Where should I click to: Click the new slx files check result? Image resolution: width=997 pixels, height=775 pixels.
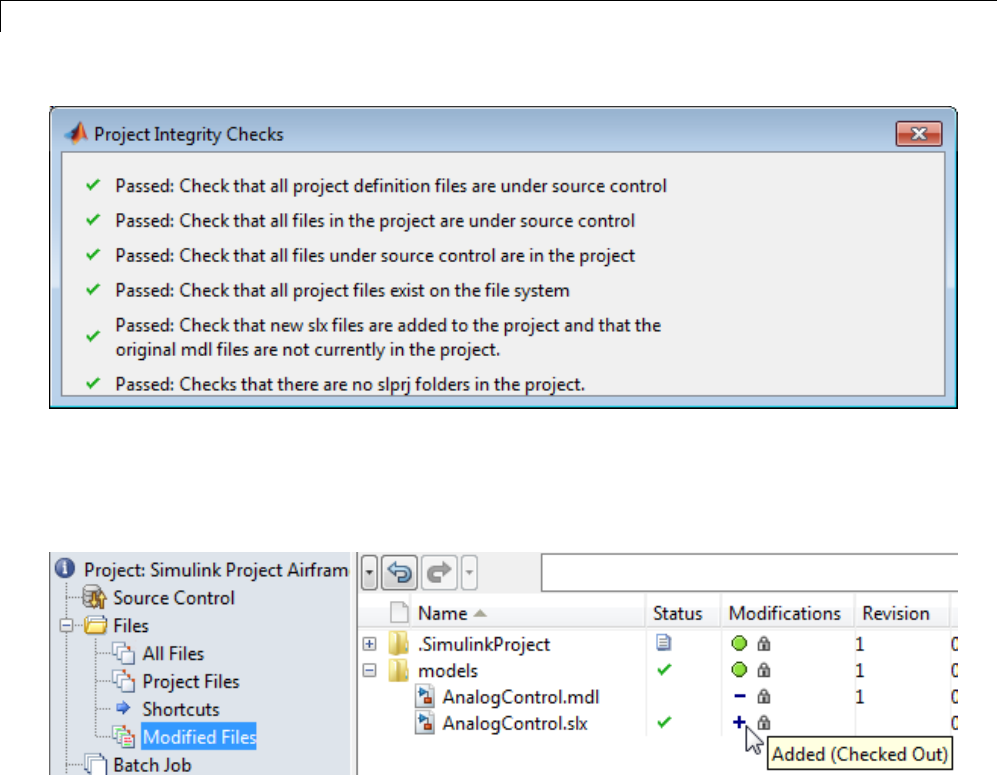pyautogui.click(x=388, y=337)
